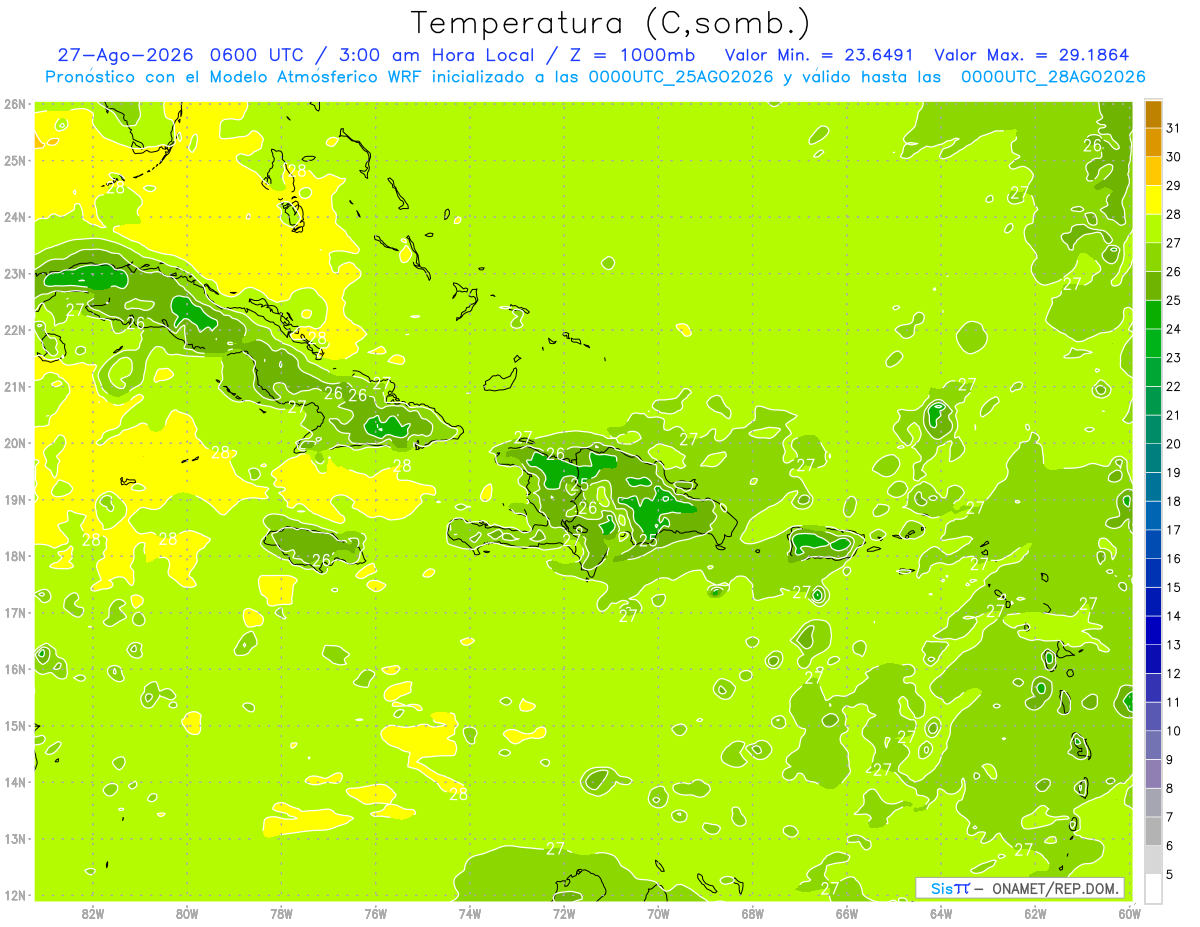1200x927 pixels.
Task: Click the latitude label "12N"
Action: pos(15,895)
